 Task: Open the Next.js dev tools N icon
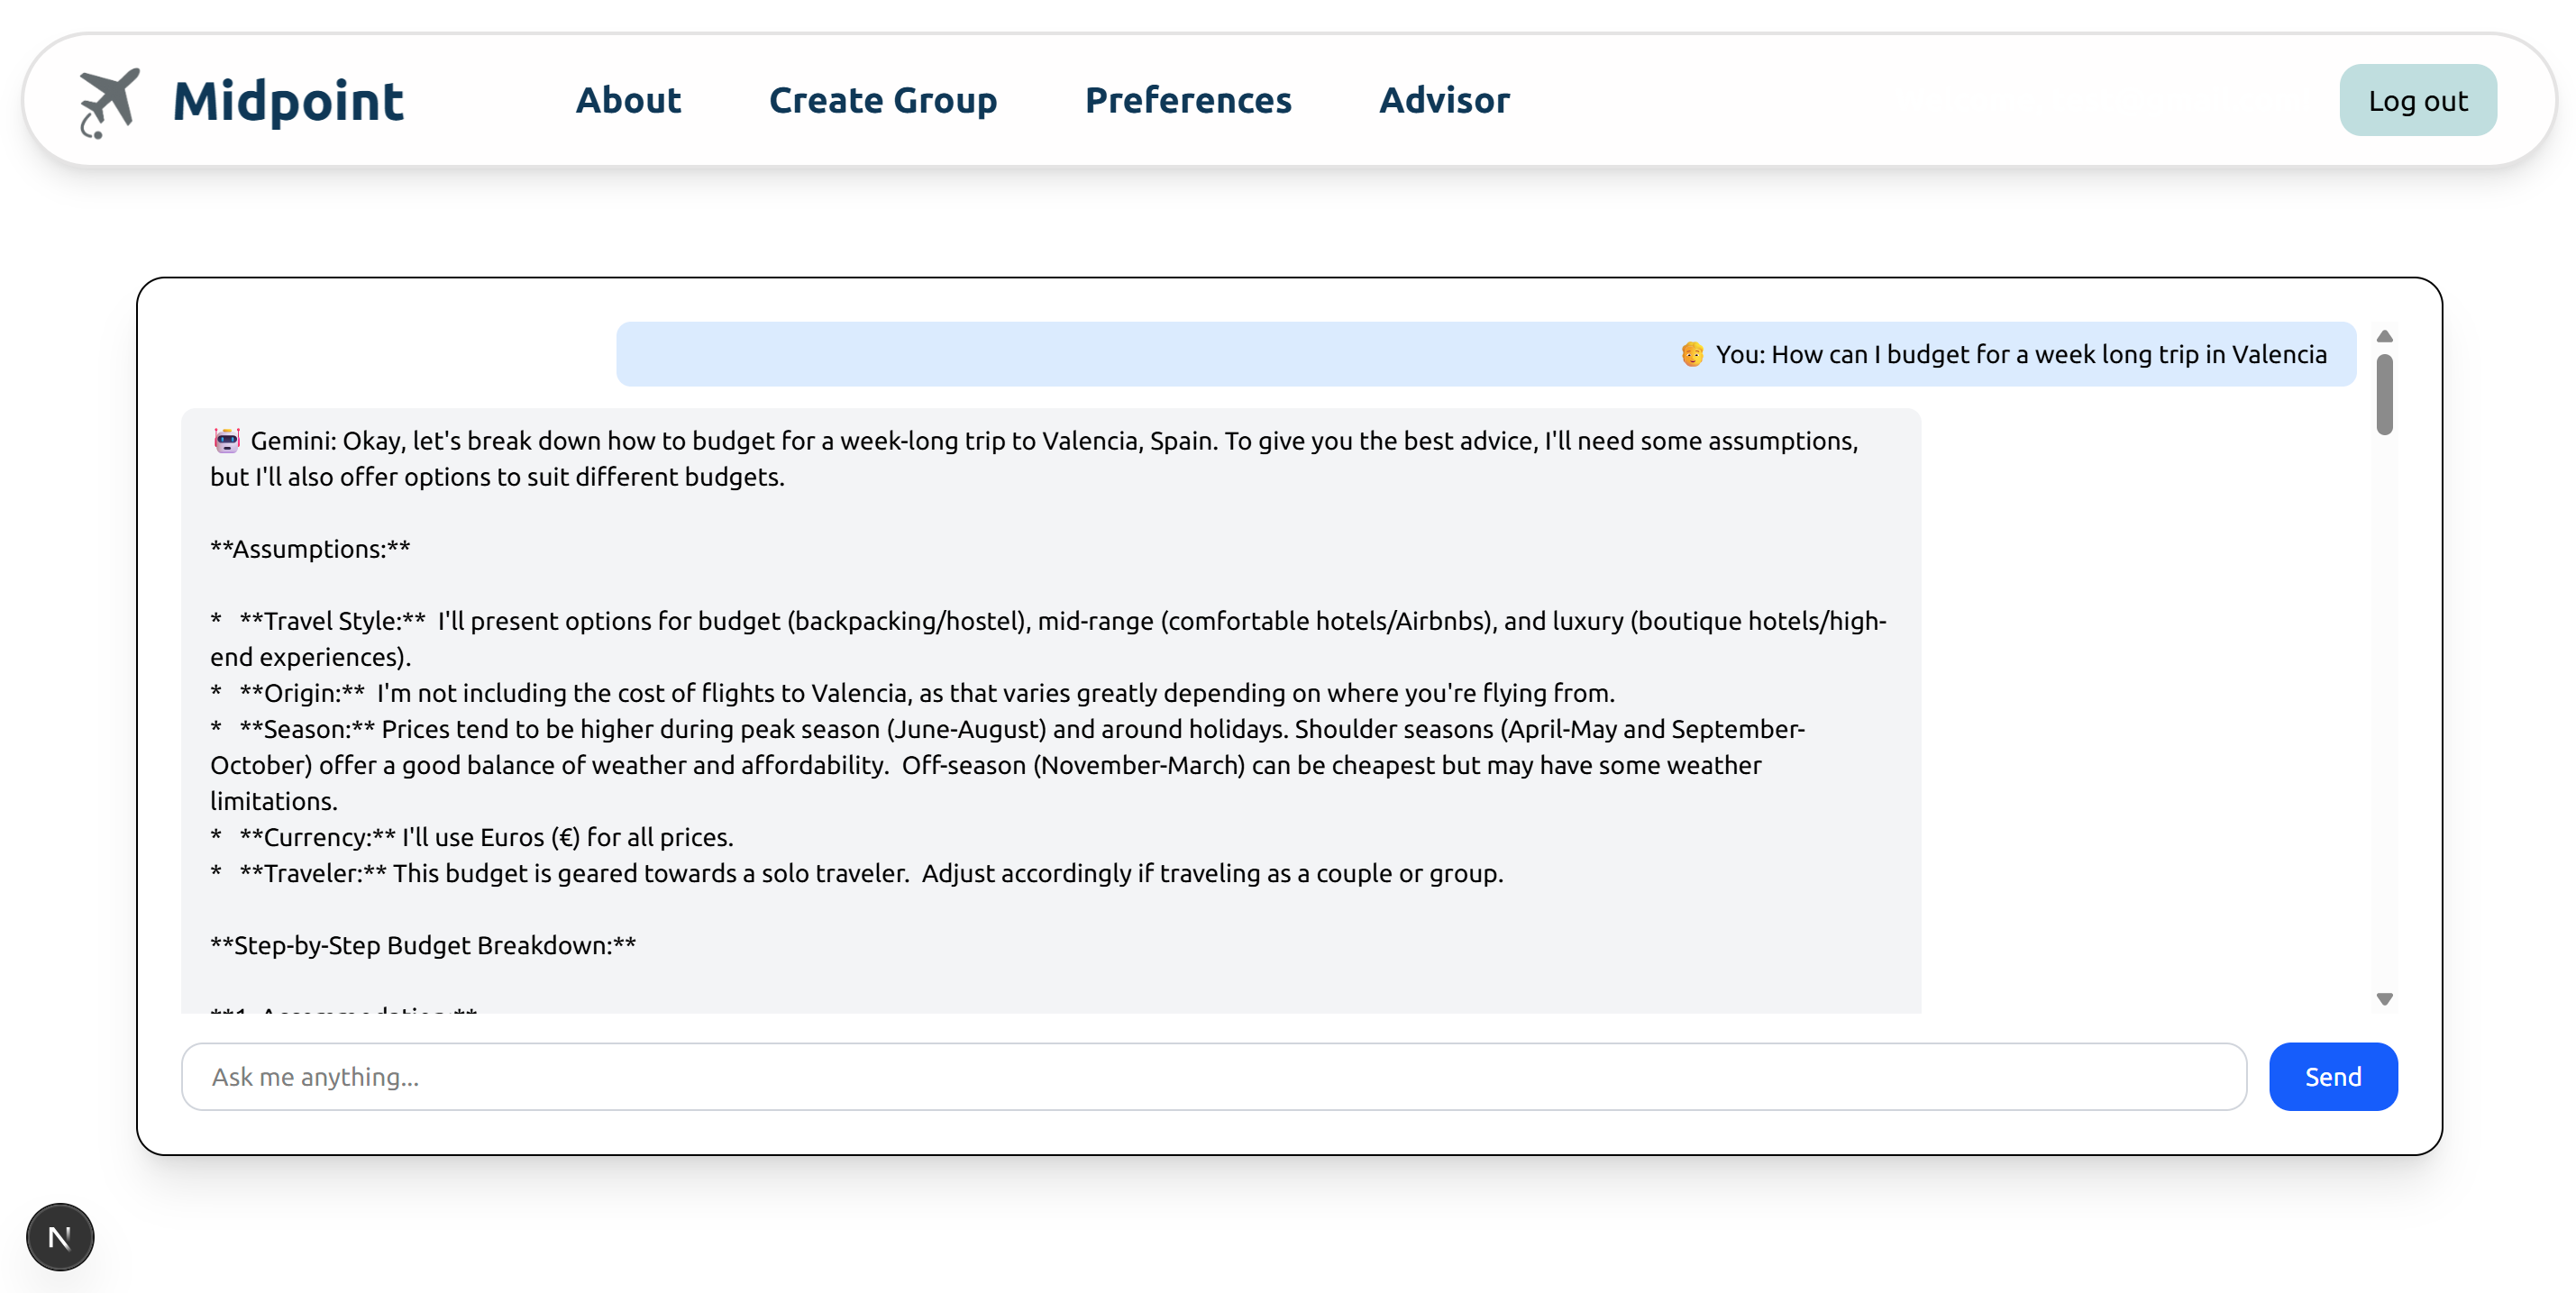[x=60, y=1237]
